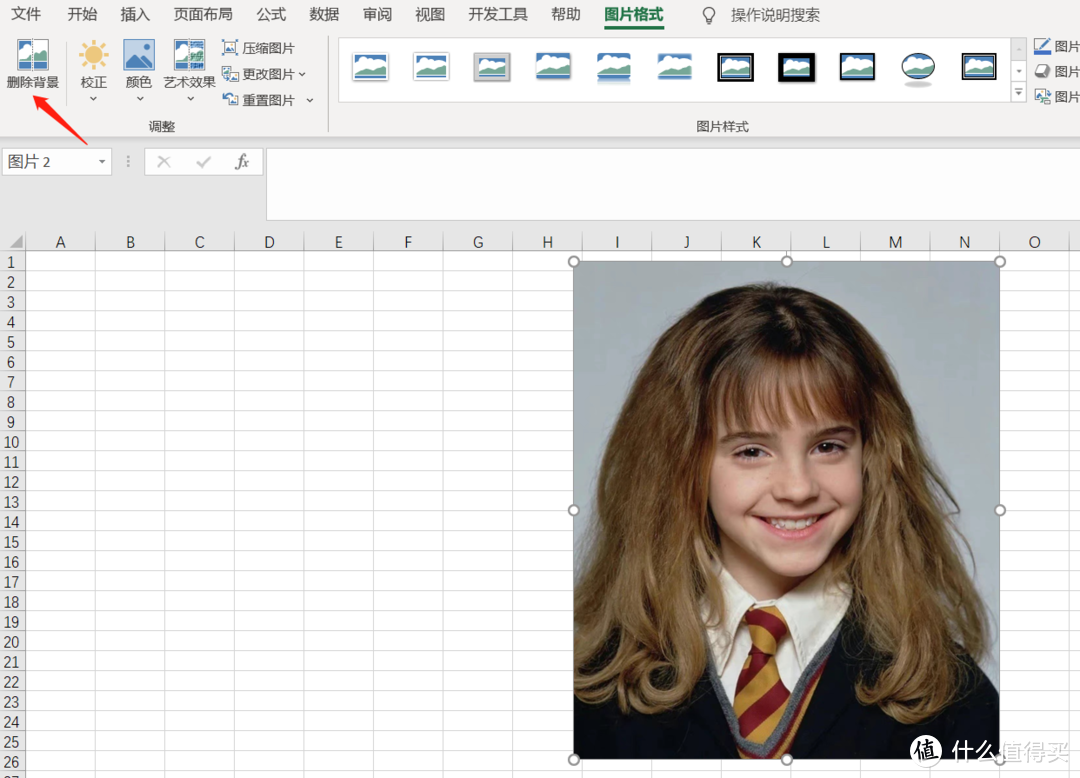This screenshot has width=1080, height=778.
Task: Click 压缩图片 compress pictures
Action: [259, 48]
